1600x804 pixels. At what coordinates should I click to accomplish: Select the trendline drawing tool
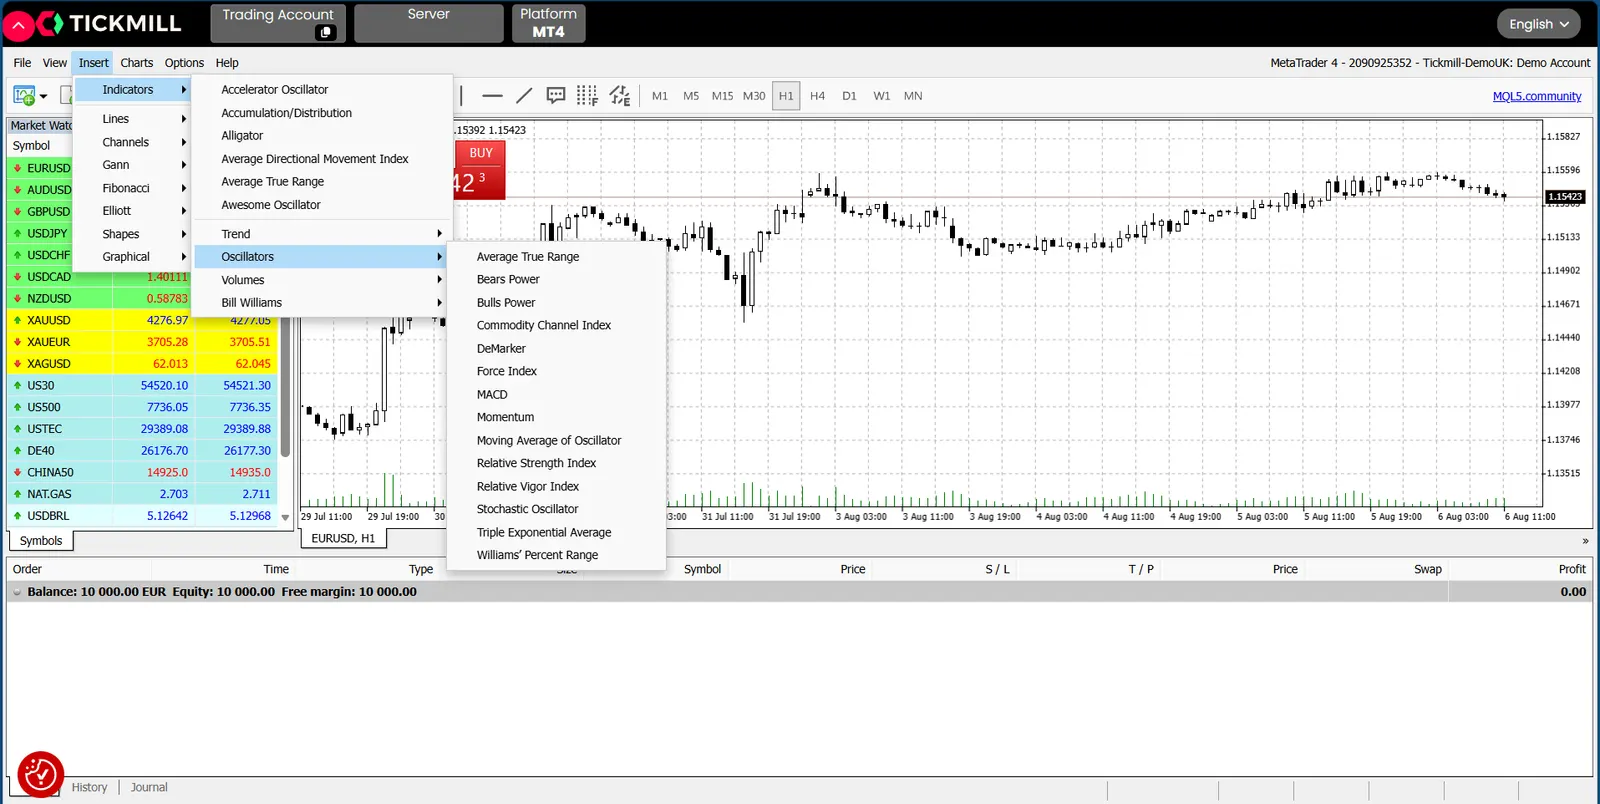(524, 96)
